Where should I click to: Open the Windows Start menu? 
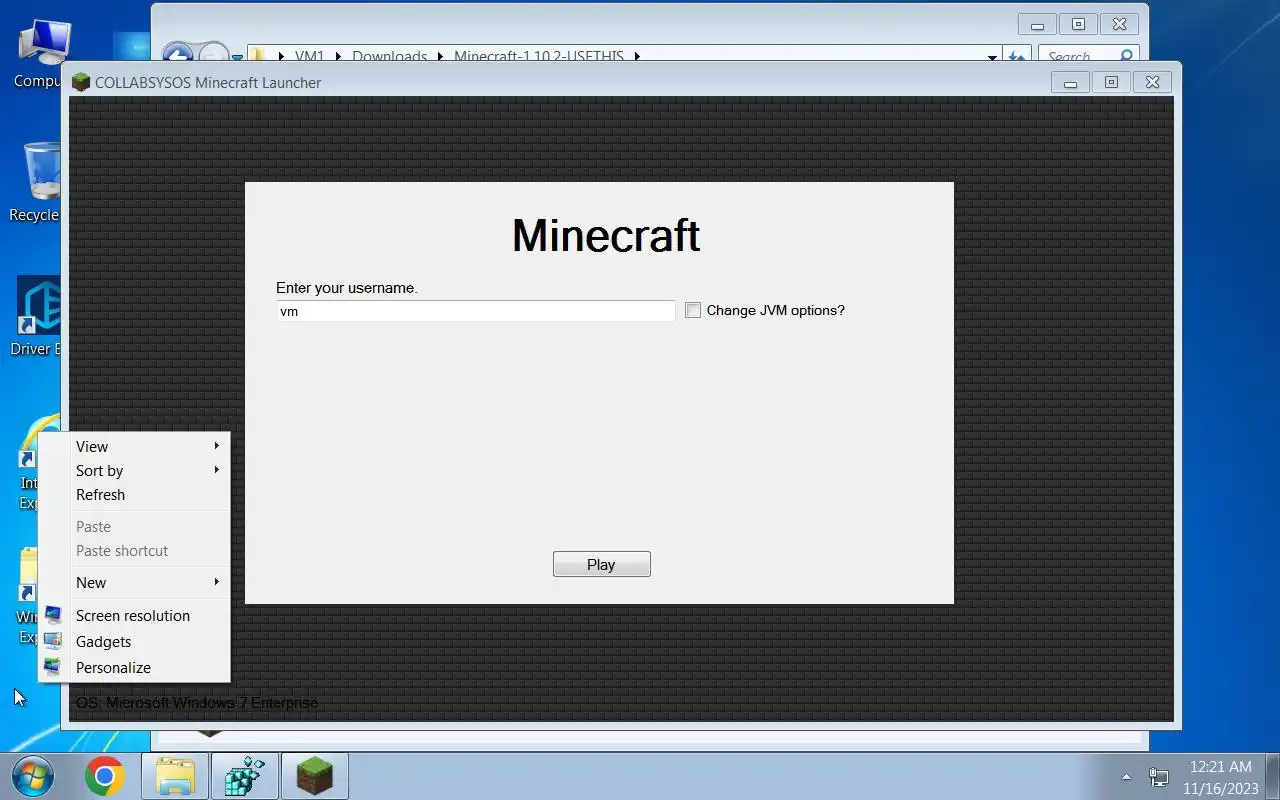pyautogui.click(x=32, y=776)
